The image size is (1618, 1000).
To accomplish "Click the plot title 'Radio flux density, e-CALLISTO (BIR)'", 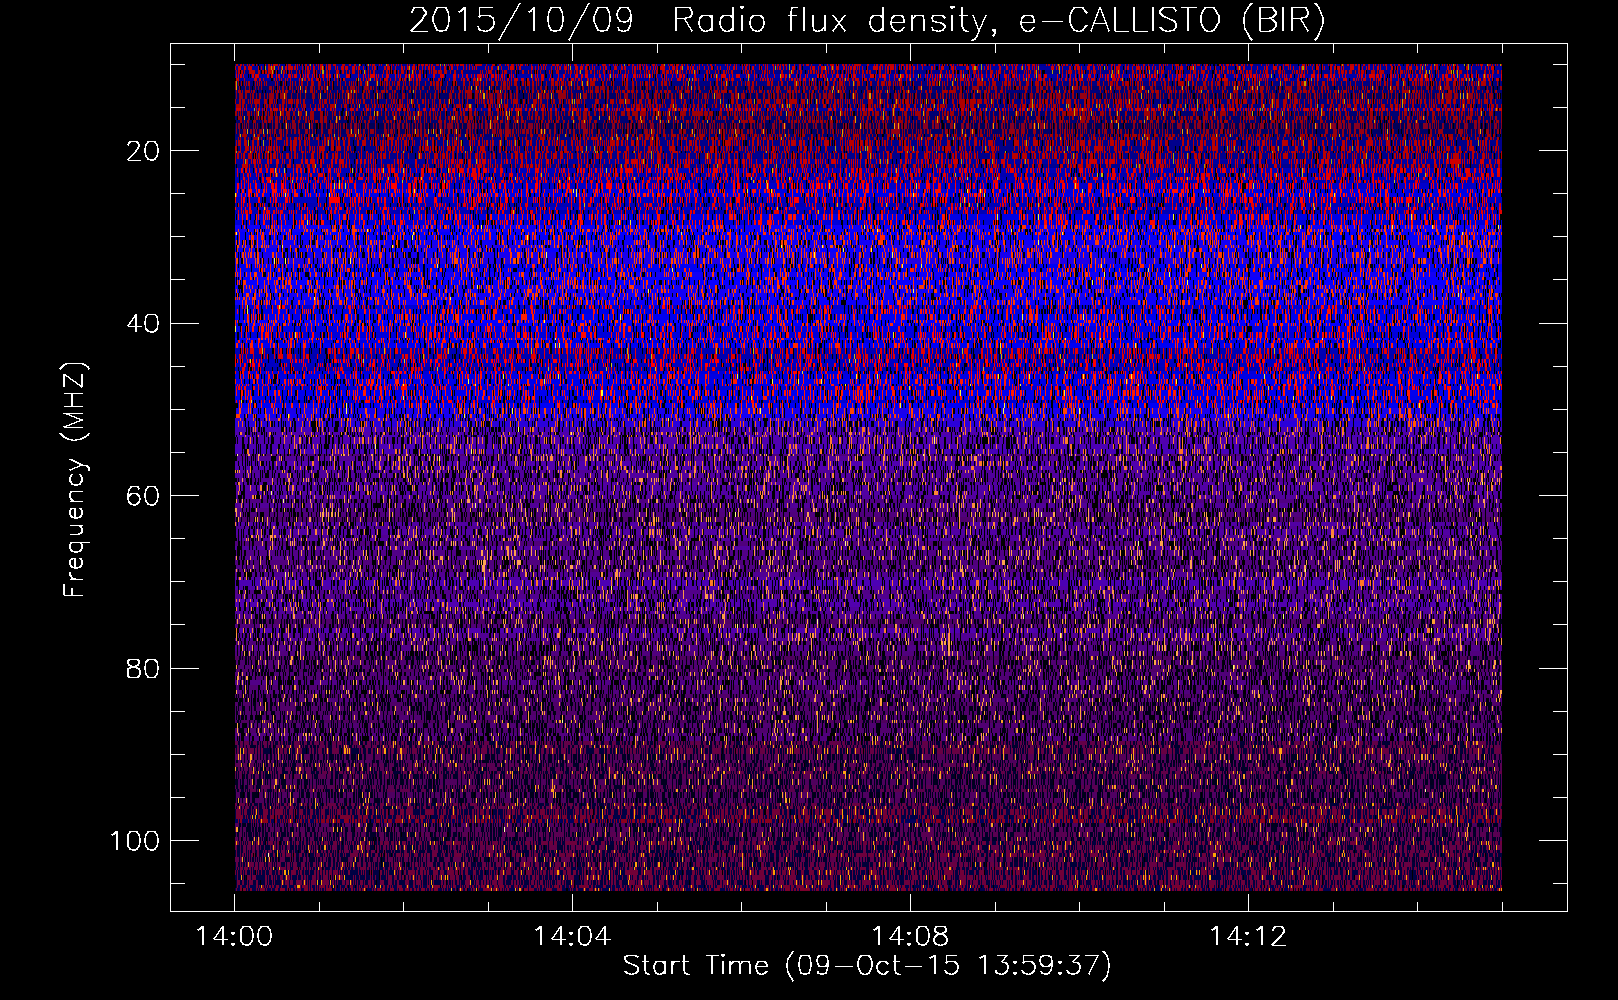I will (998, 21).
